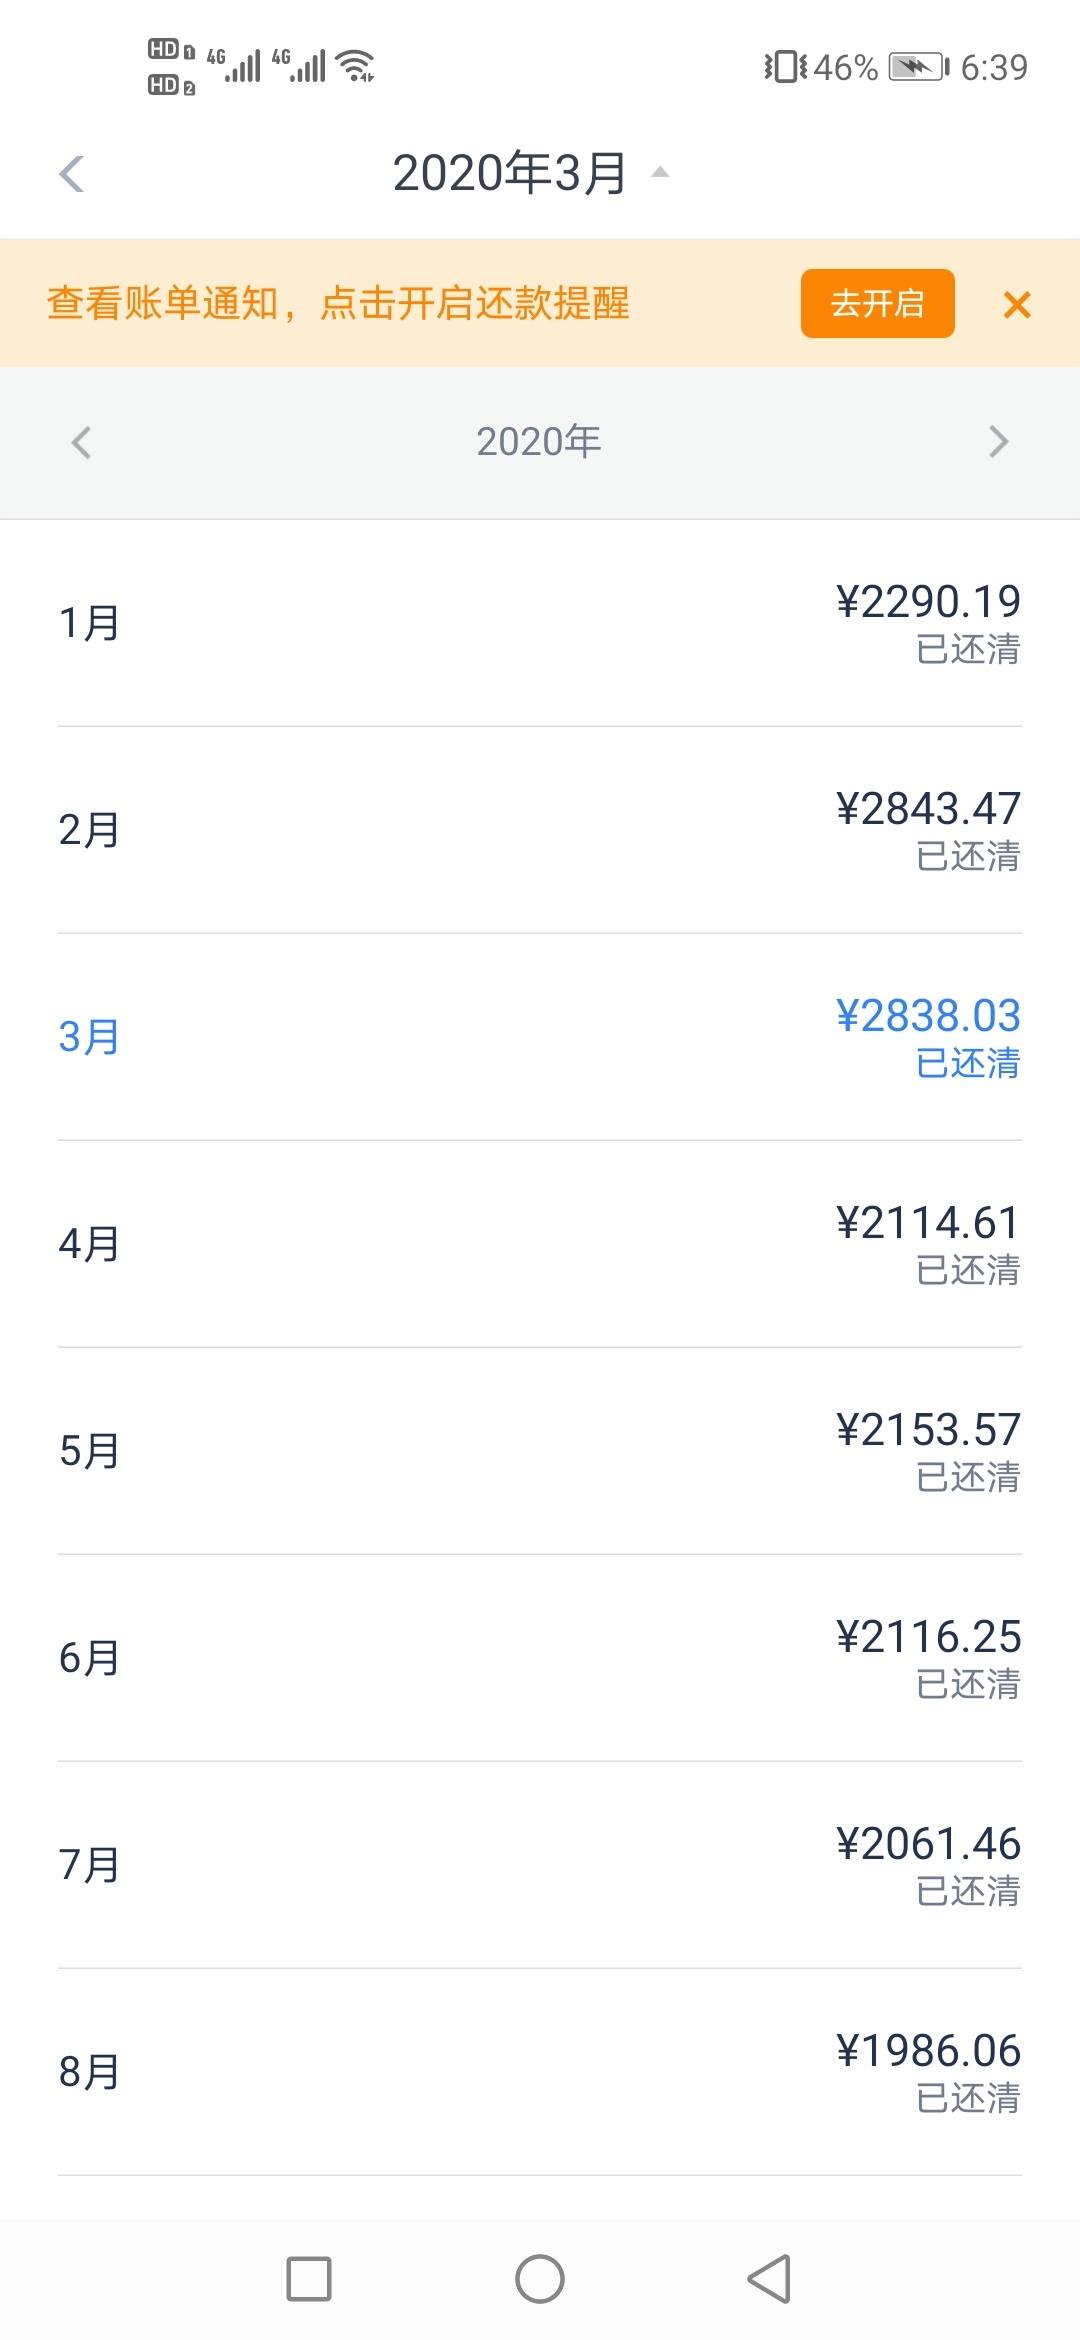Image resolution: width=1080 pixels, height=2340 pixels.
Task: Tap the 2020年3月 title text
Action: click(510, 173)
